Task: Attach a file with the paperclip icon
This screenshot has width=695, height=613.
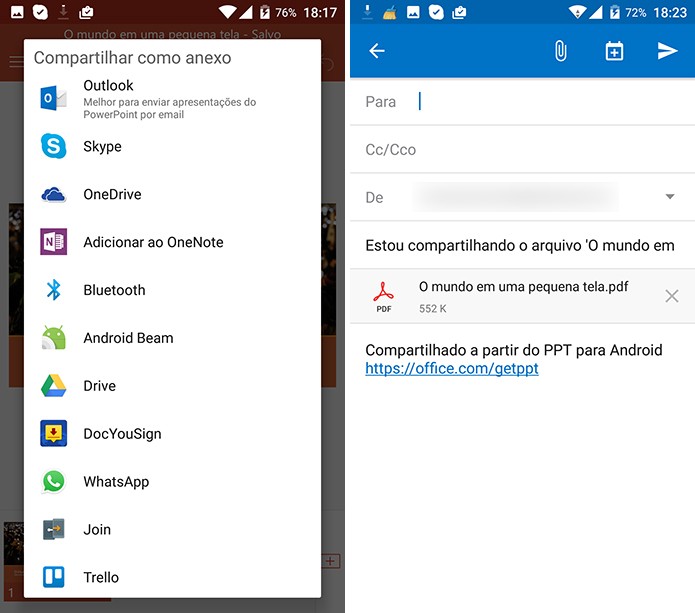Action: click(560, 51)
